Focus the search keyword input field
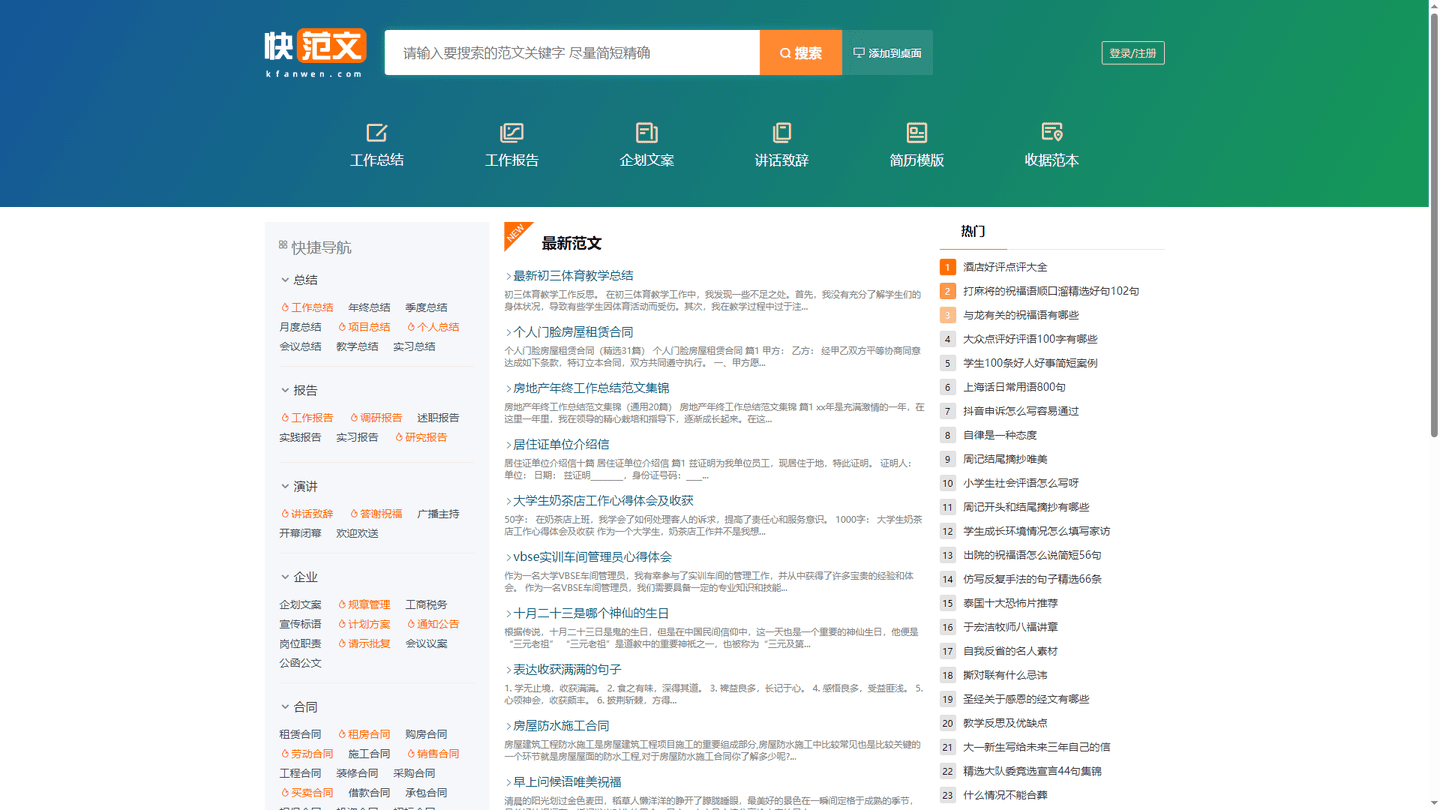1440x810 pixels. coord(572,53)
